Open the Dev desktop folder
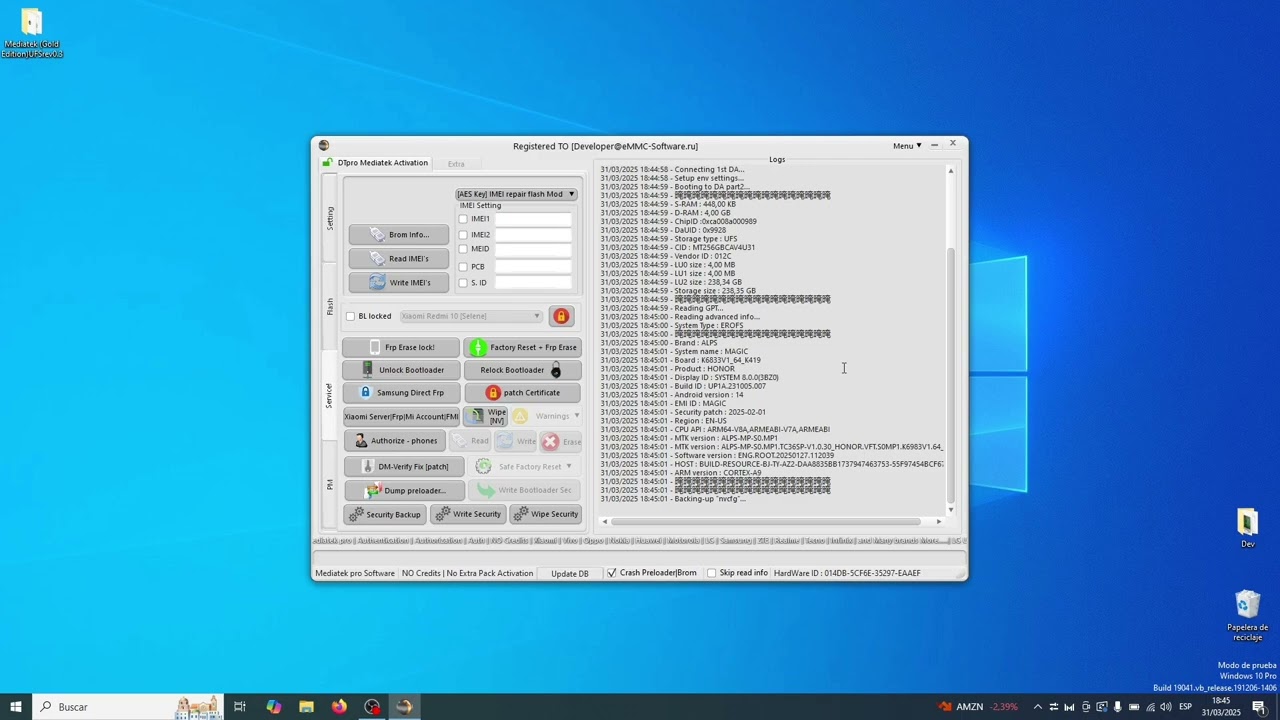Image resolution: width=1280 pixels, height=720 pixels. pos(1247,529)
